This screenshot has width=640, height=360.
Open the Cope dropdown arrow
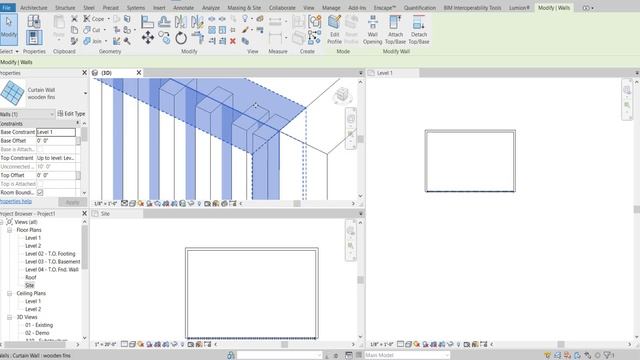pos(109,19)
